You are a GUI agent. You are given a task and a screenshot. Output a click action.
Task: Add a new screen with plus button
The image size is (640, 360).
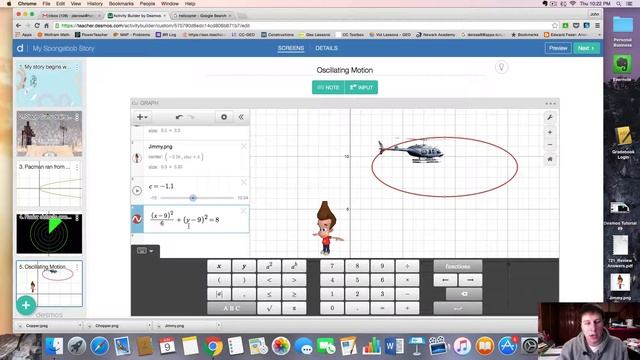(26, 305)
